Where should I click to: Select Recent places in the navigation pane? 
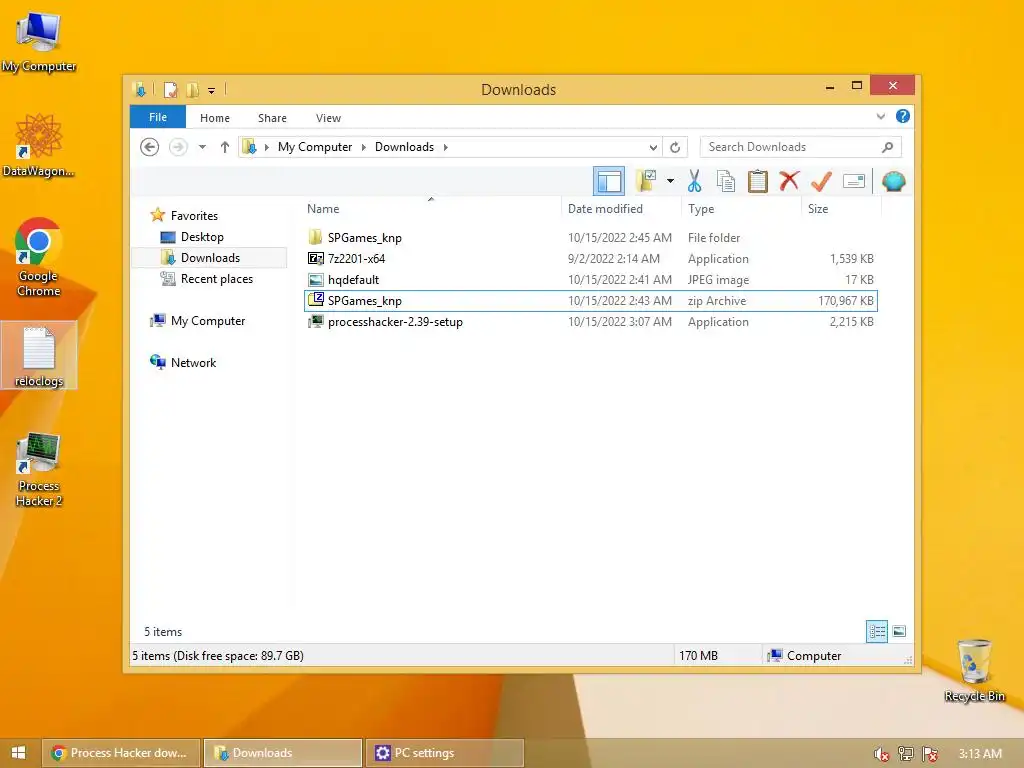217,279
